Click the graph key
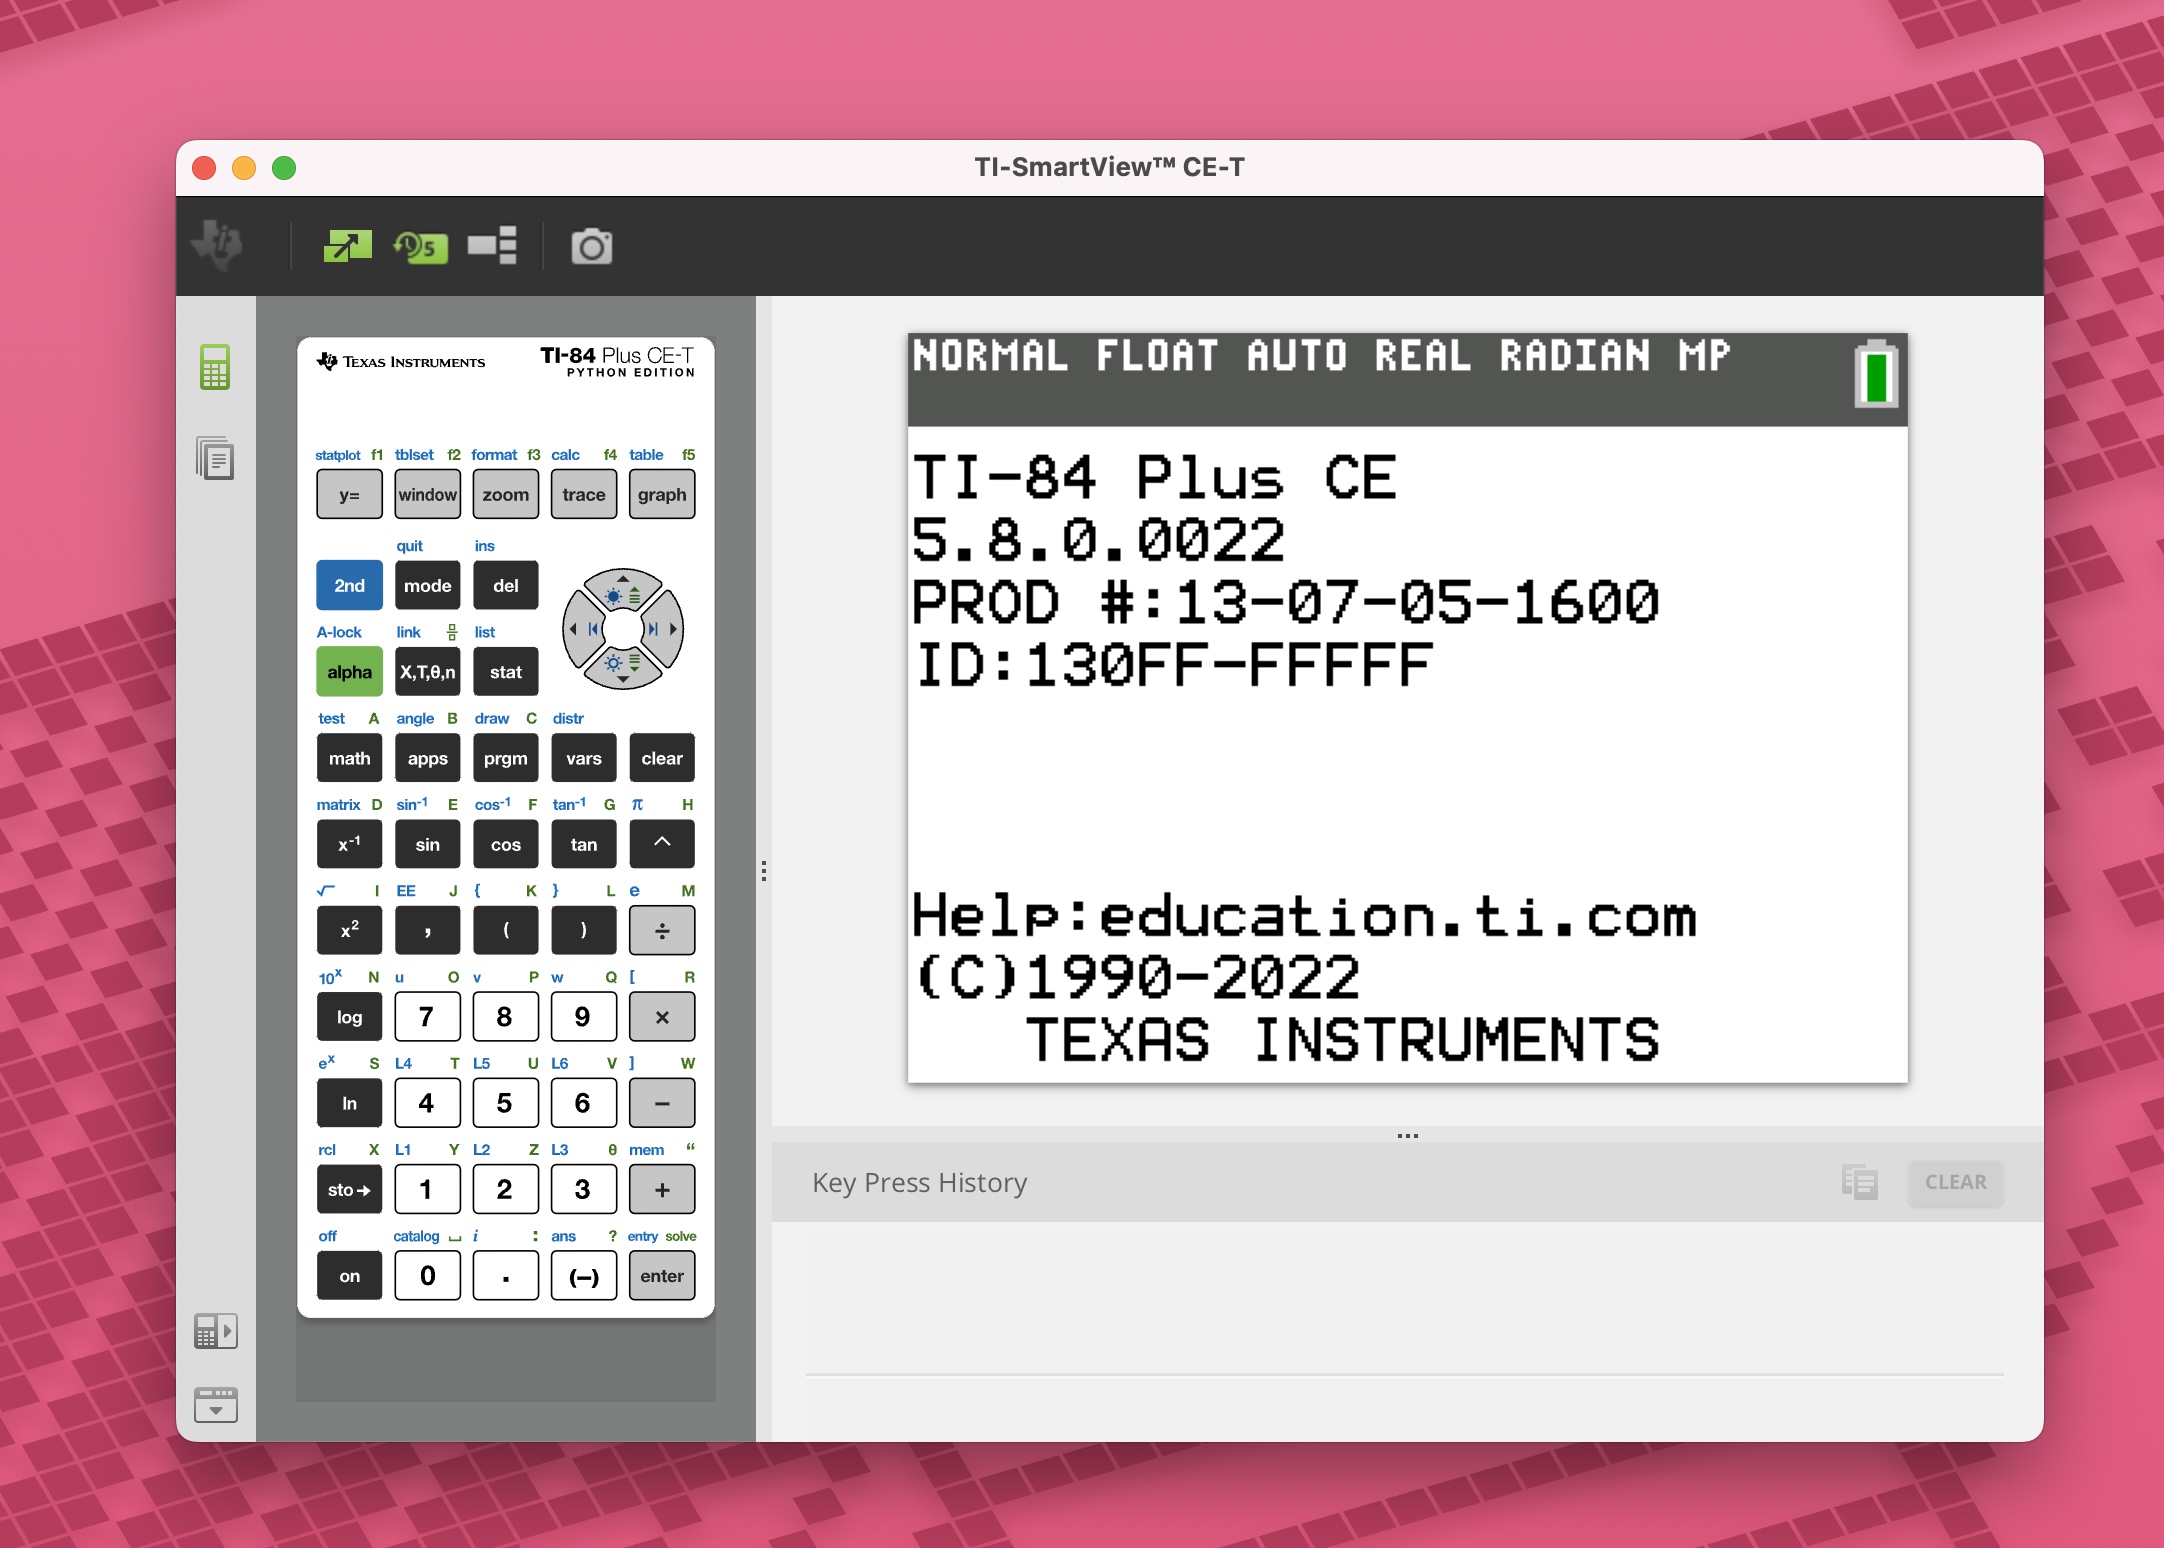Viewport: 2164px width, 1548px height. click(662, 494)
